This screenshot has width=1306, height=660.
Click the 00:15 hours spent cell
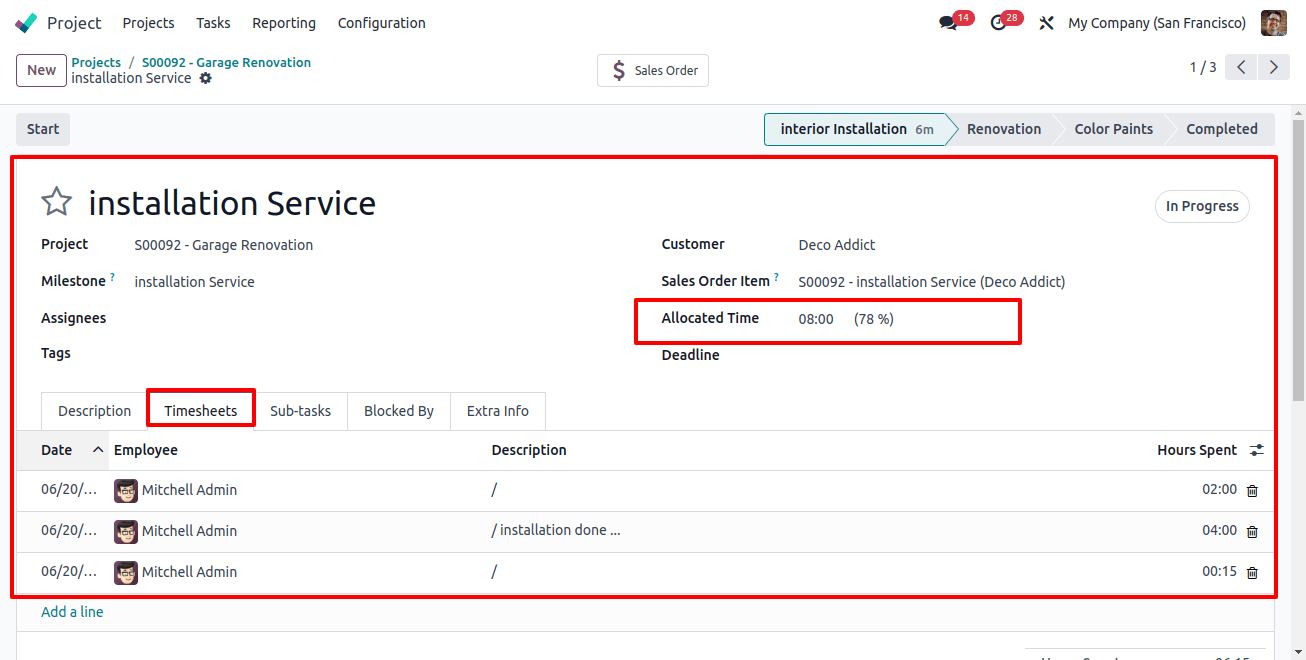(x=1219, y=572)
